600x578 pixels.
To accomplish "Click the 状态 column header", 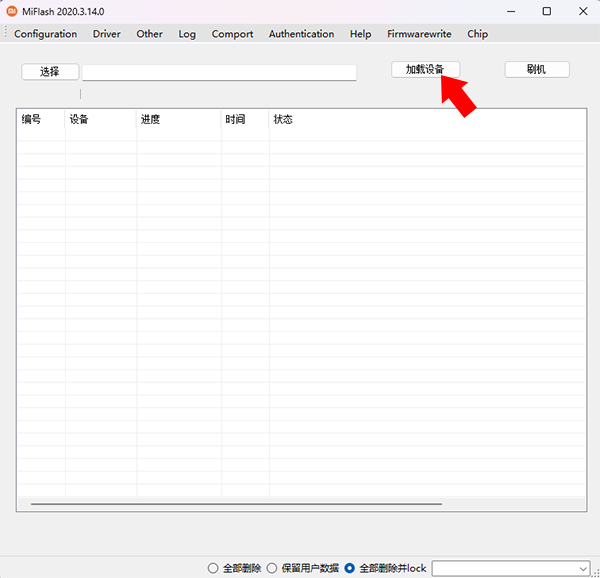I will (427, 119).
